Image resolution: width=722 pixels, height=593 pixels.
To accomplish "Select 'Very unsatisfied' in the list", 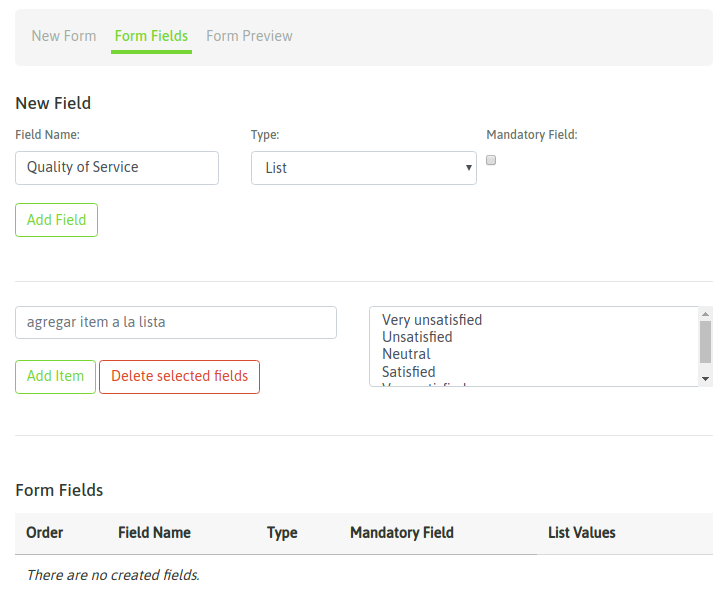I will click(x=432, y=320).
